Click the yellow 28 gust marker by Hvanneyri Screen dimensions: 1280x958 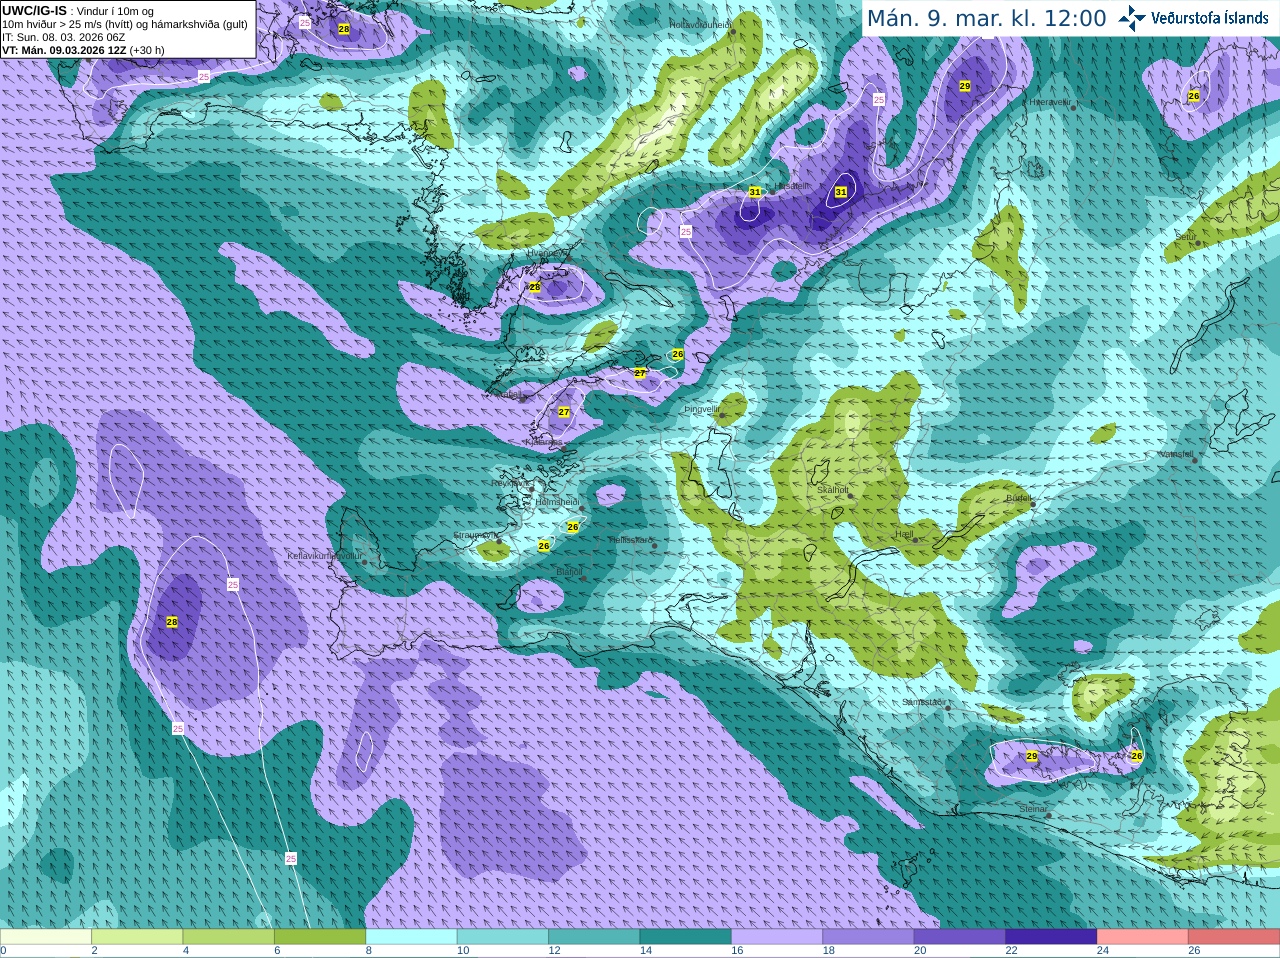[x=535, y=287]
